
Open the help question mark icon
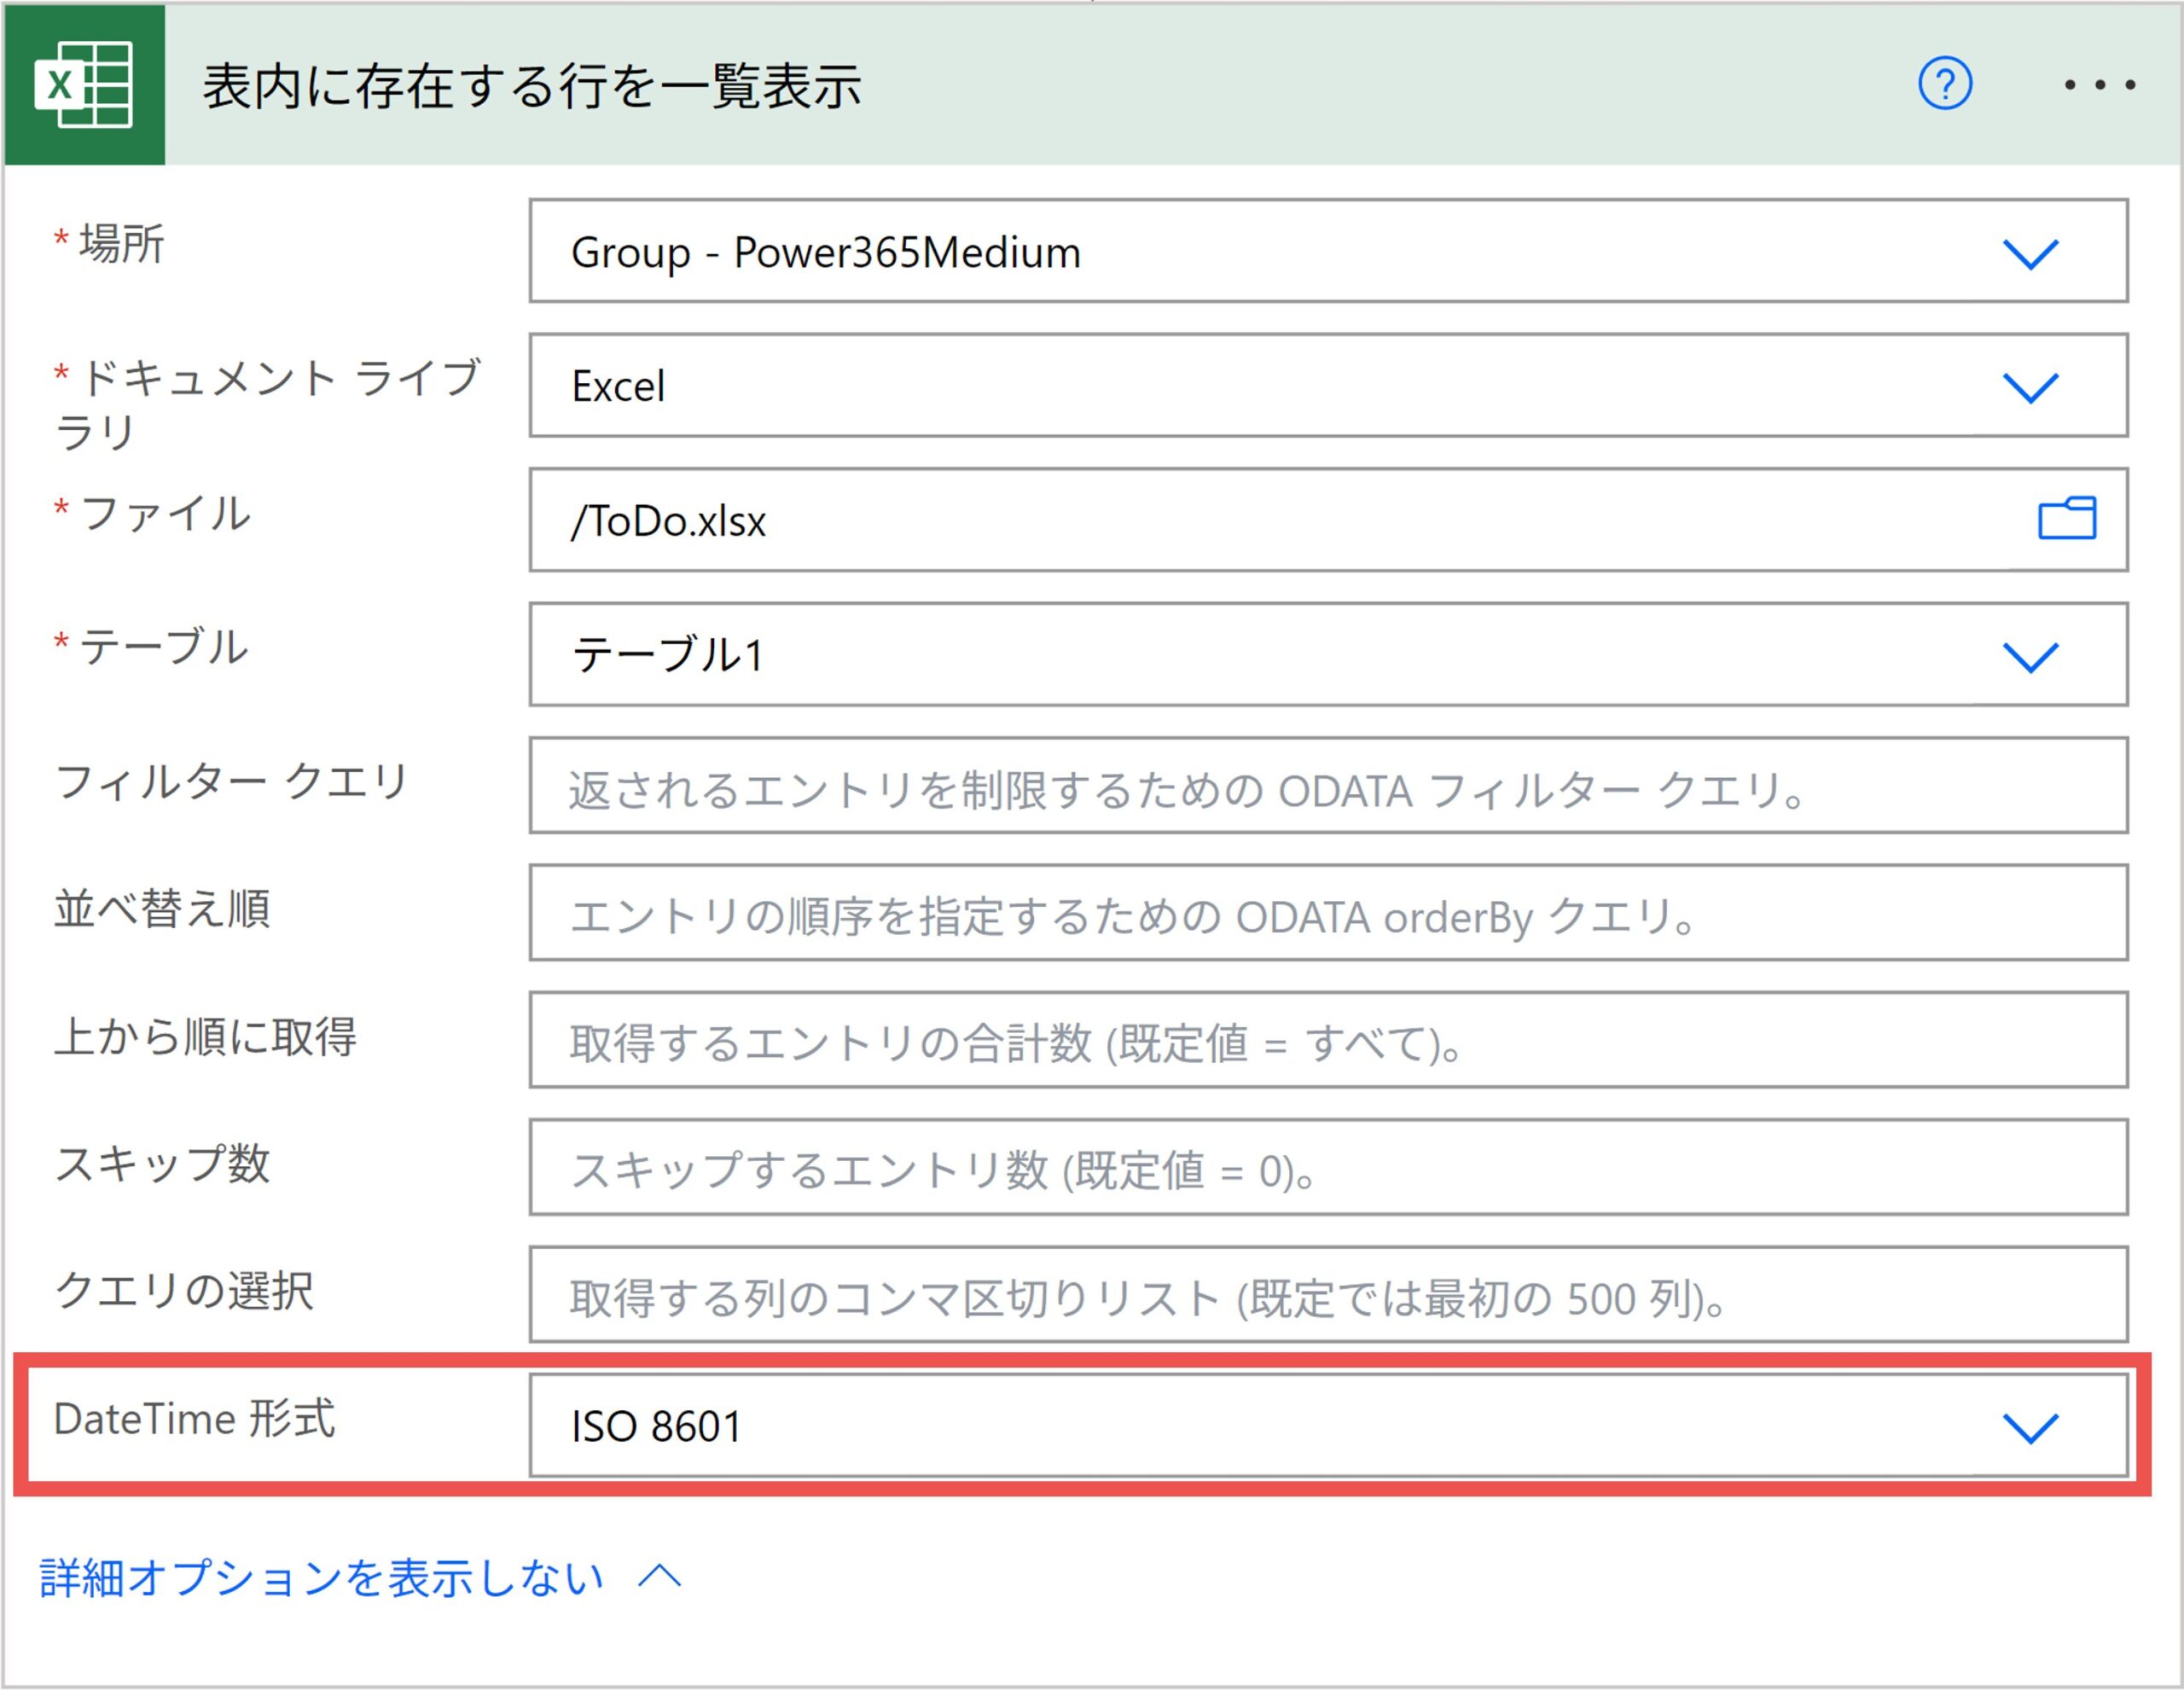tap(1944, 84)
